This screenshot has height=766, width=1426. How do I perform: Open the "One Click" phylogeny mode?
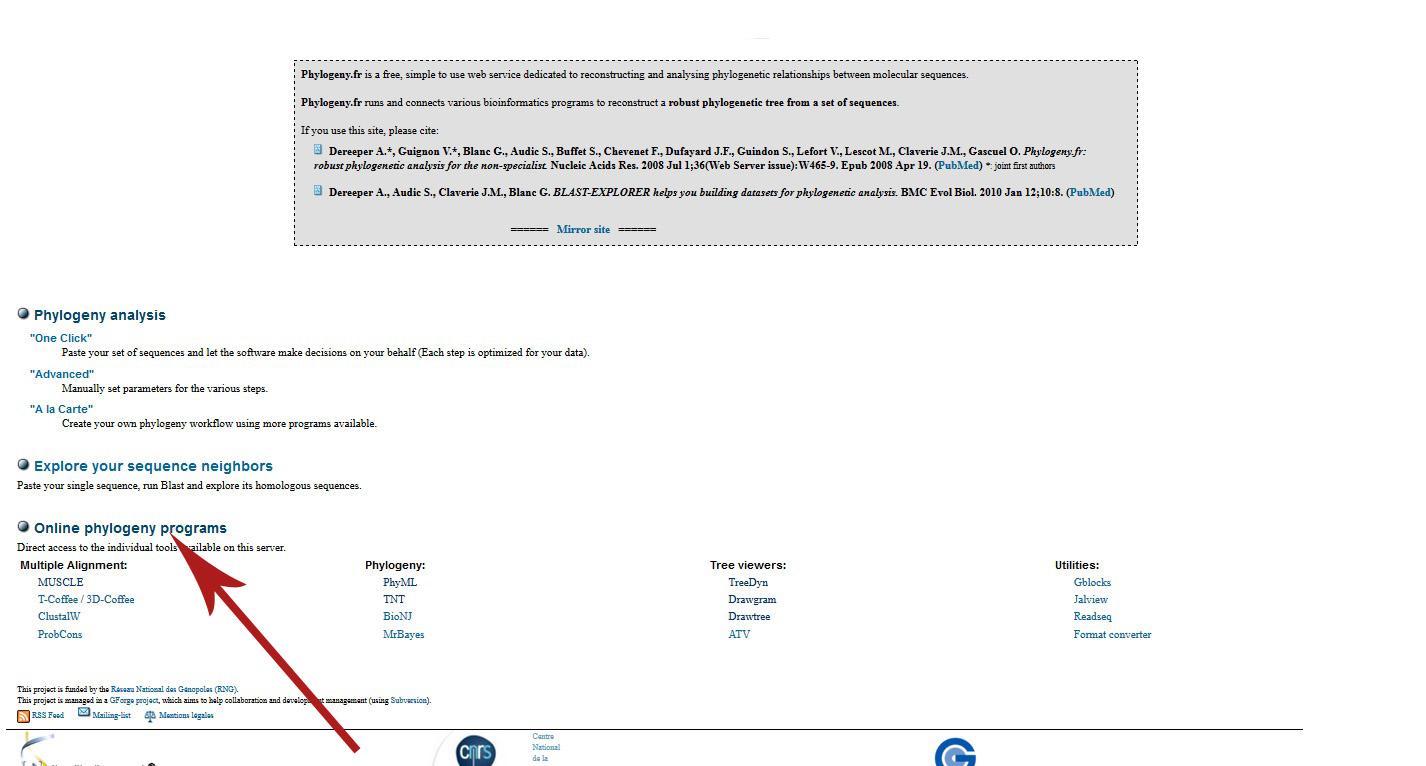61,338
